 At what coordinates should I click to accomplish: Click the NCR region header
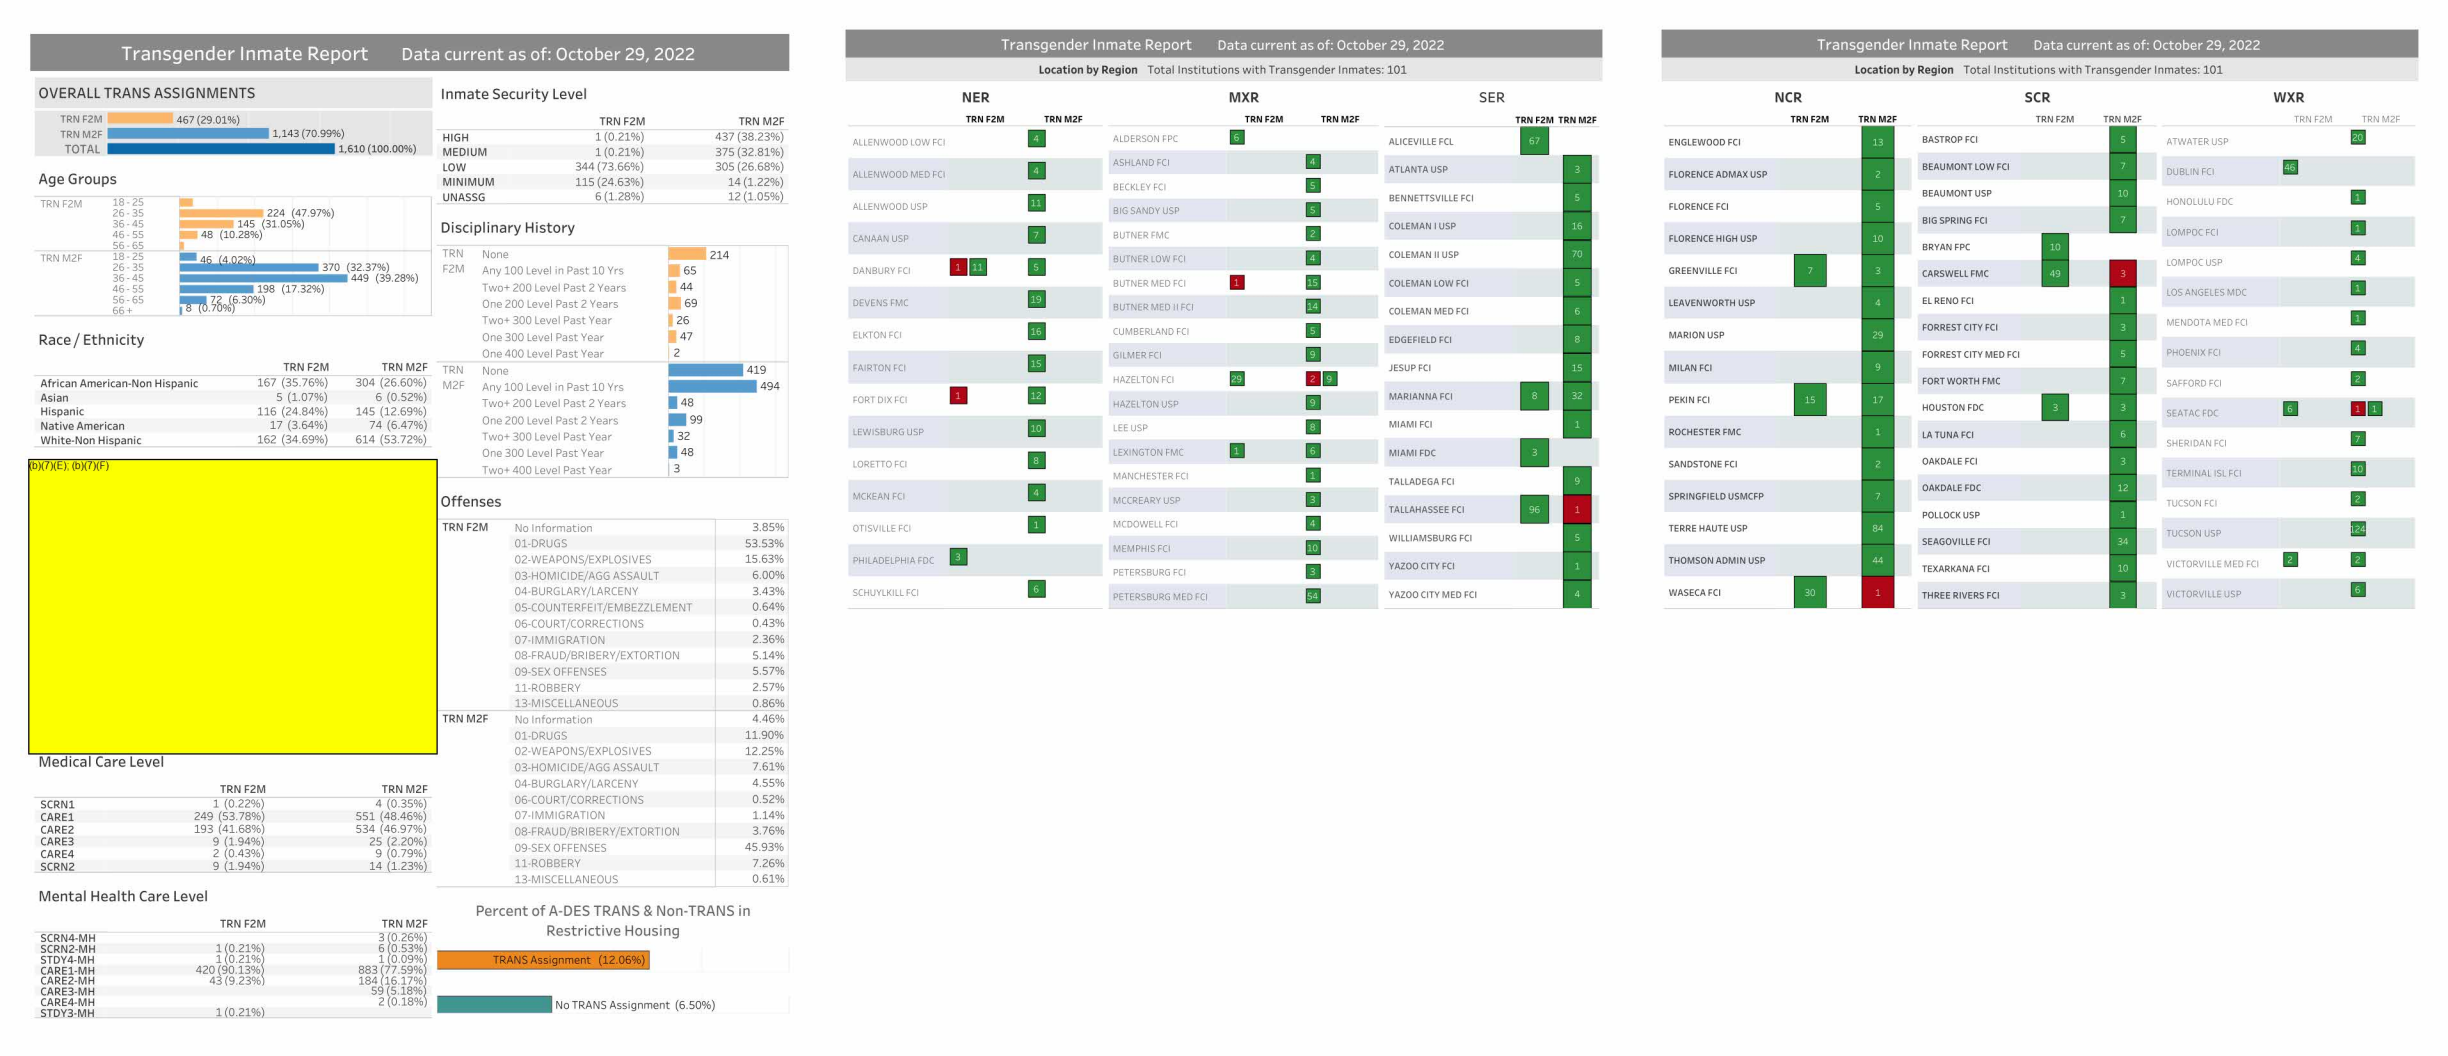1787,97
